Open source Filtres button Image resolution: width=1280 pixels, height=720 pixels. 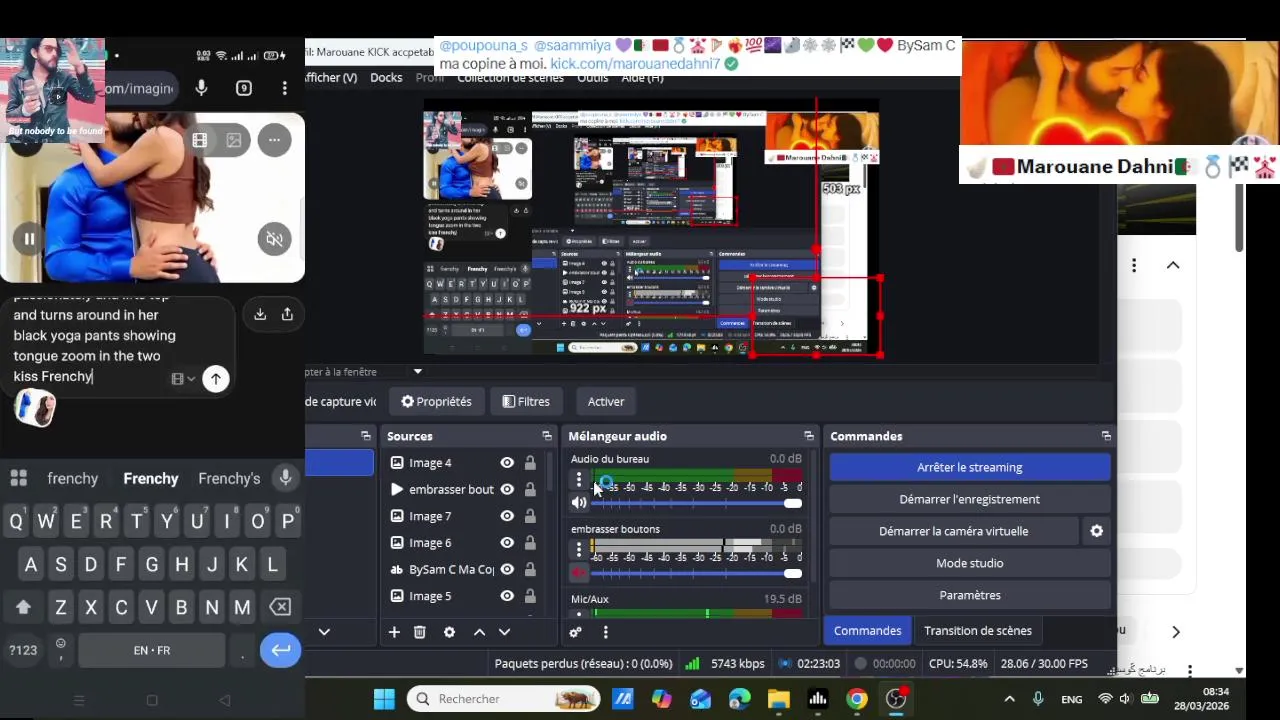pos(526,401)
